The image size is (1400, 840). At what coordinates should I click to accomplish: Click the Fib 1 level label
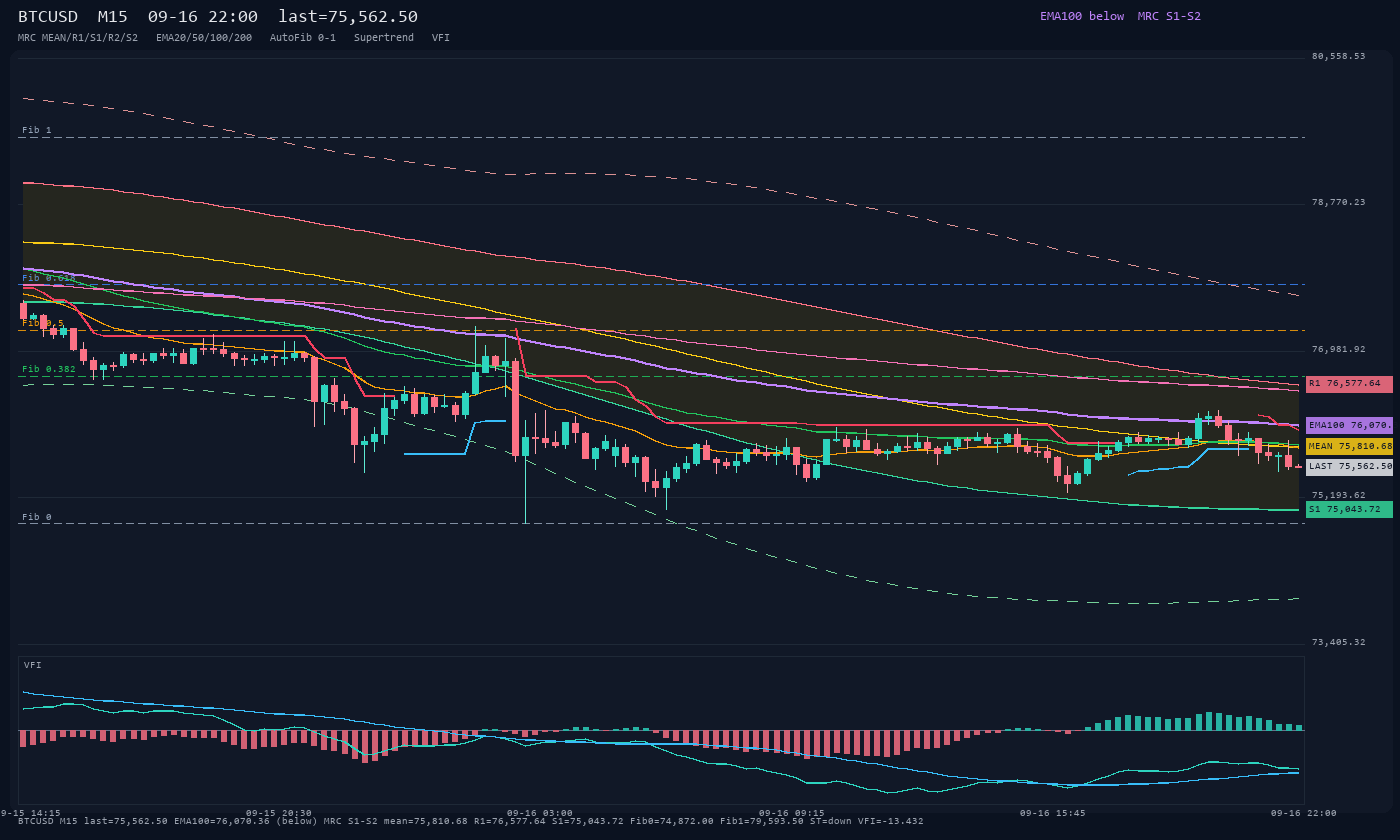pos(37,131)
